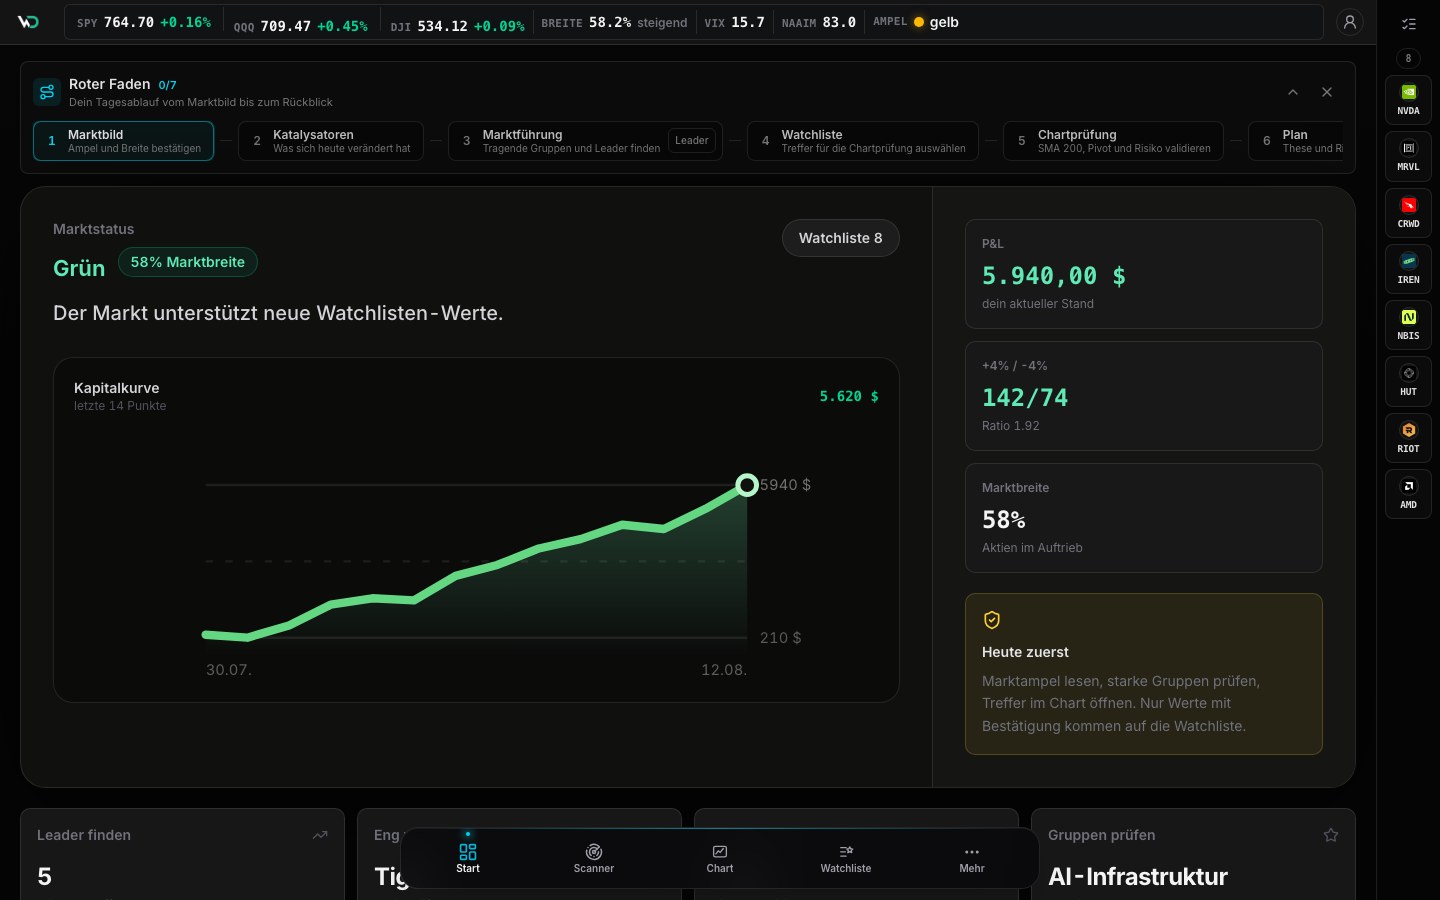Screen dimensions: 1440x900
Task: Click the star icon on Gruppen prüfen card
Action: point(1331,835)
